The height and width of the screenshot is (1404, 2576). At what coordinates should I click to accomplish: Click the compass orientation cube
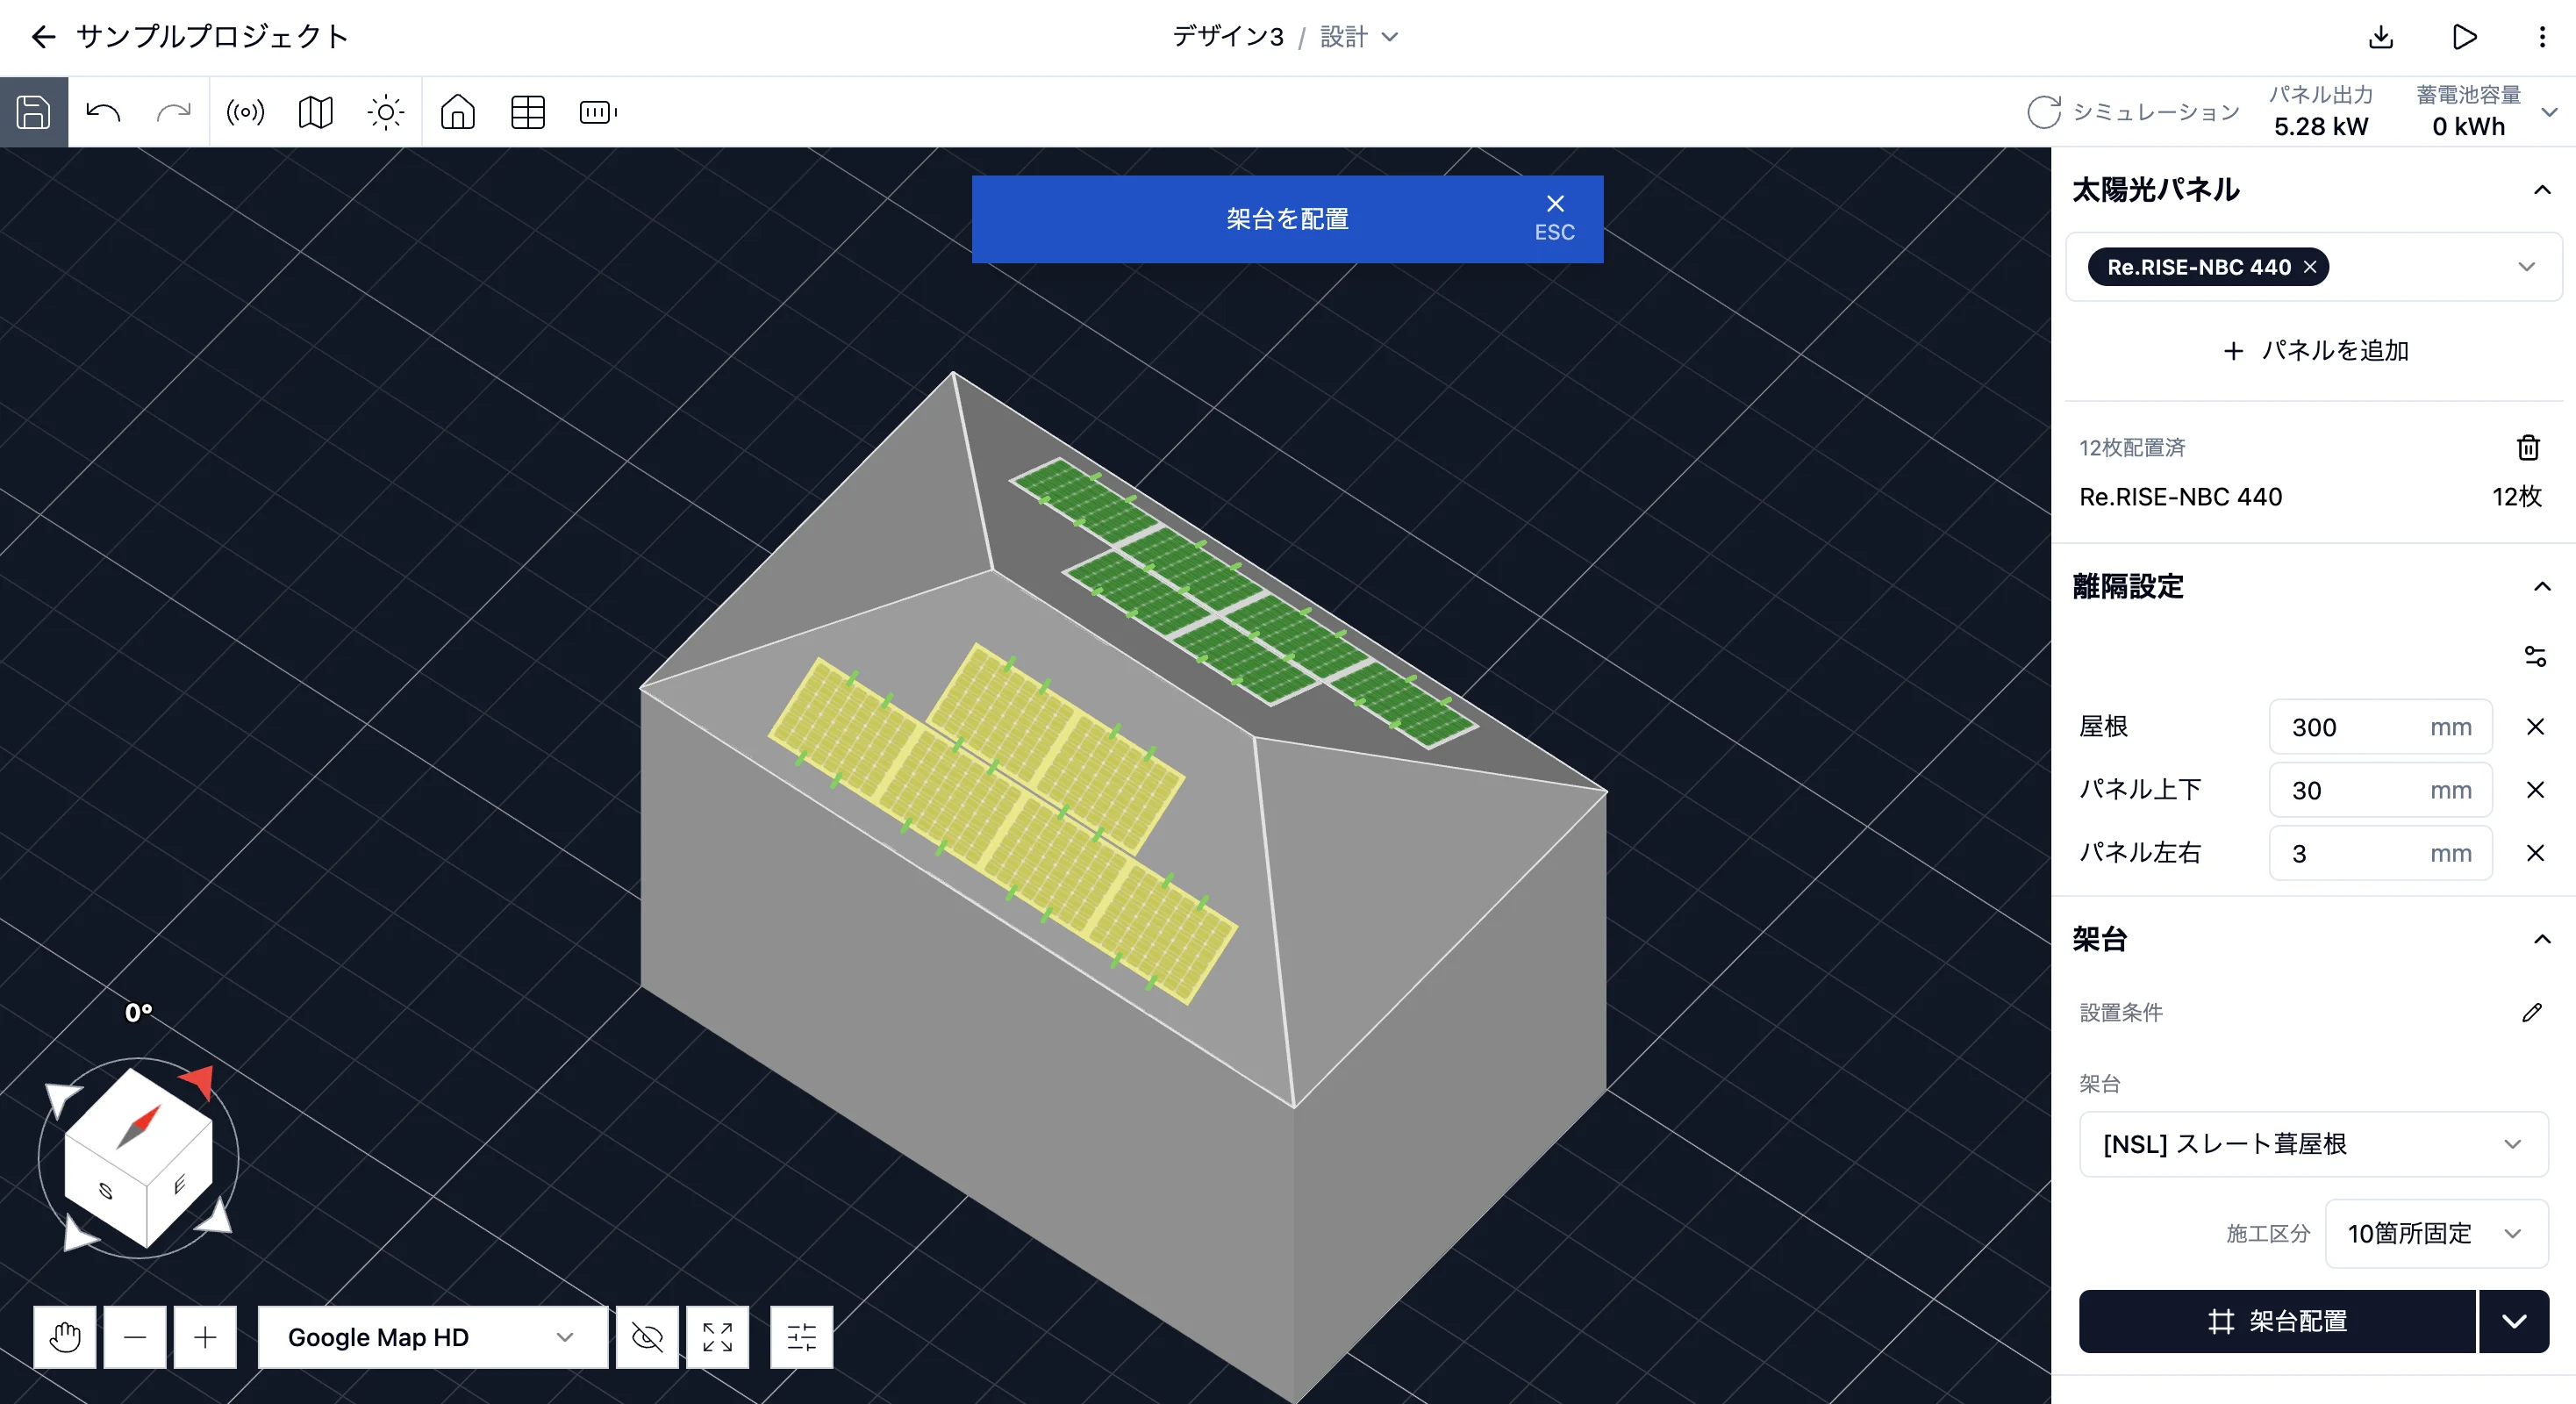[139, 1158]
